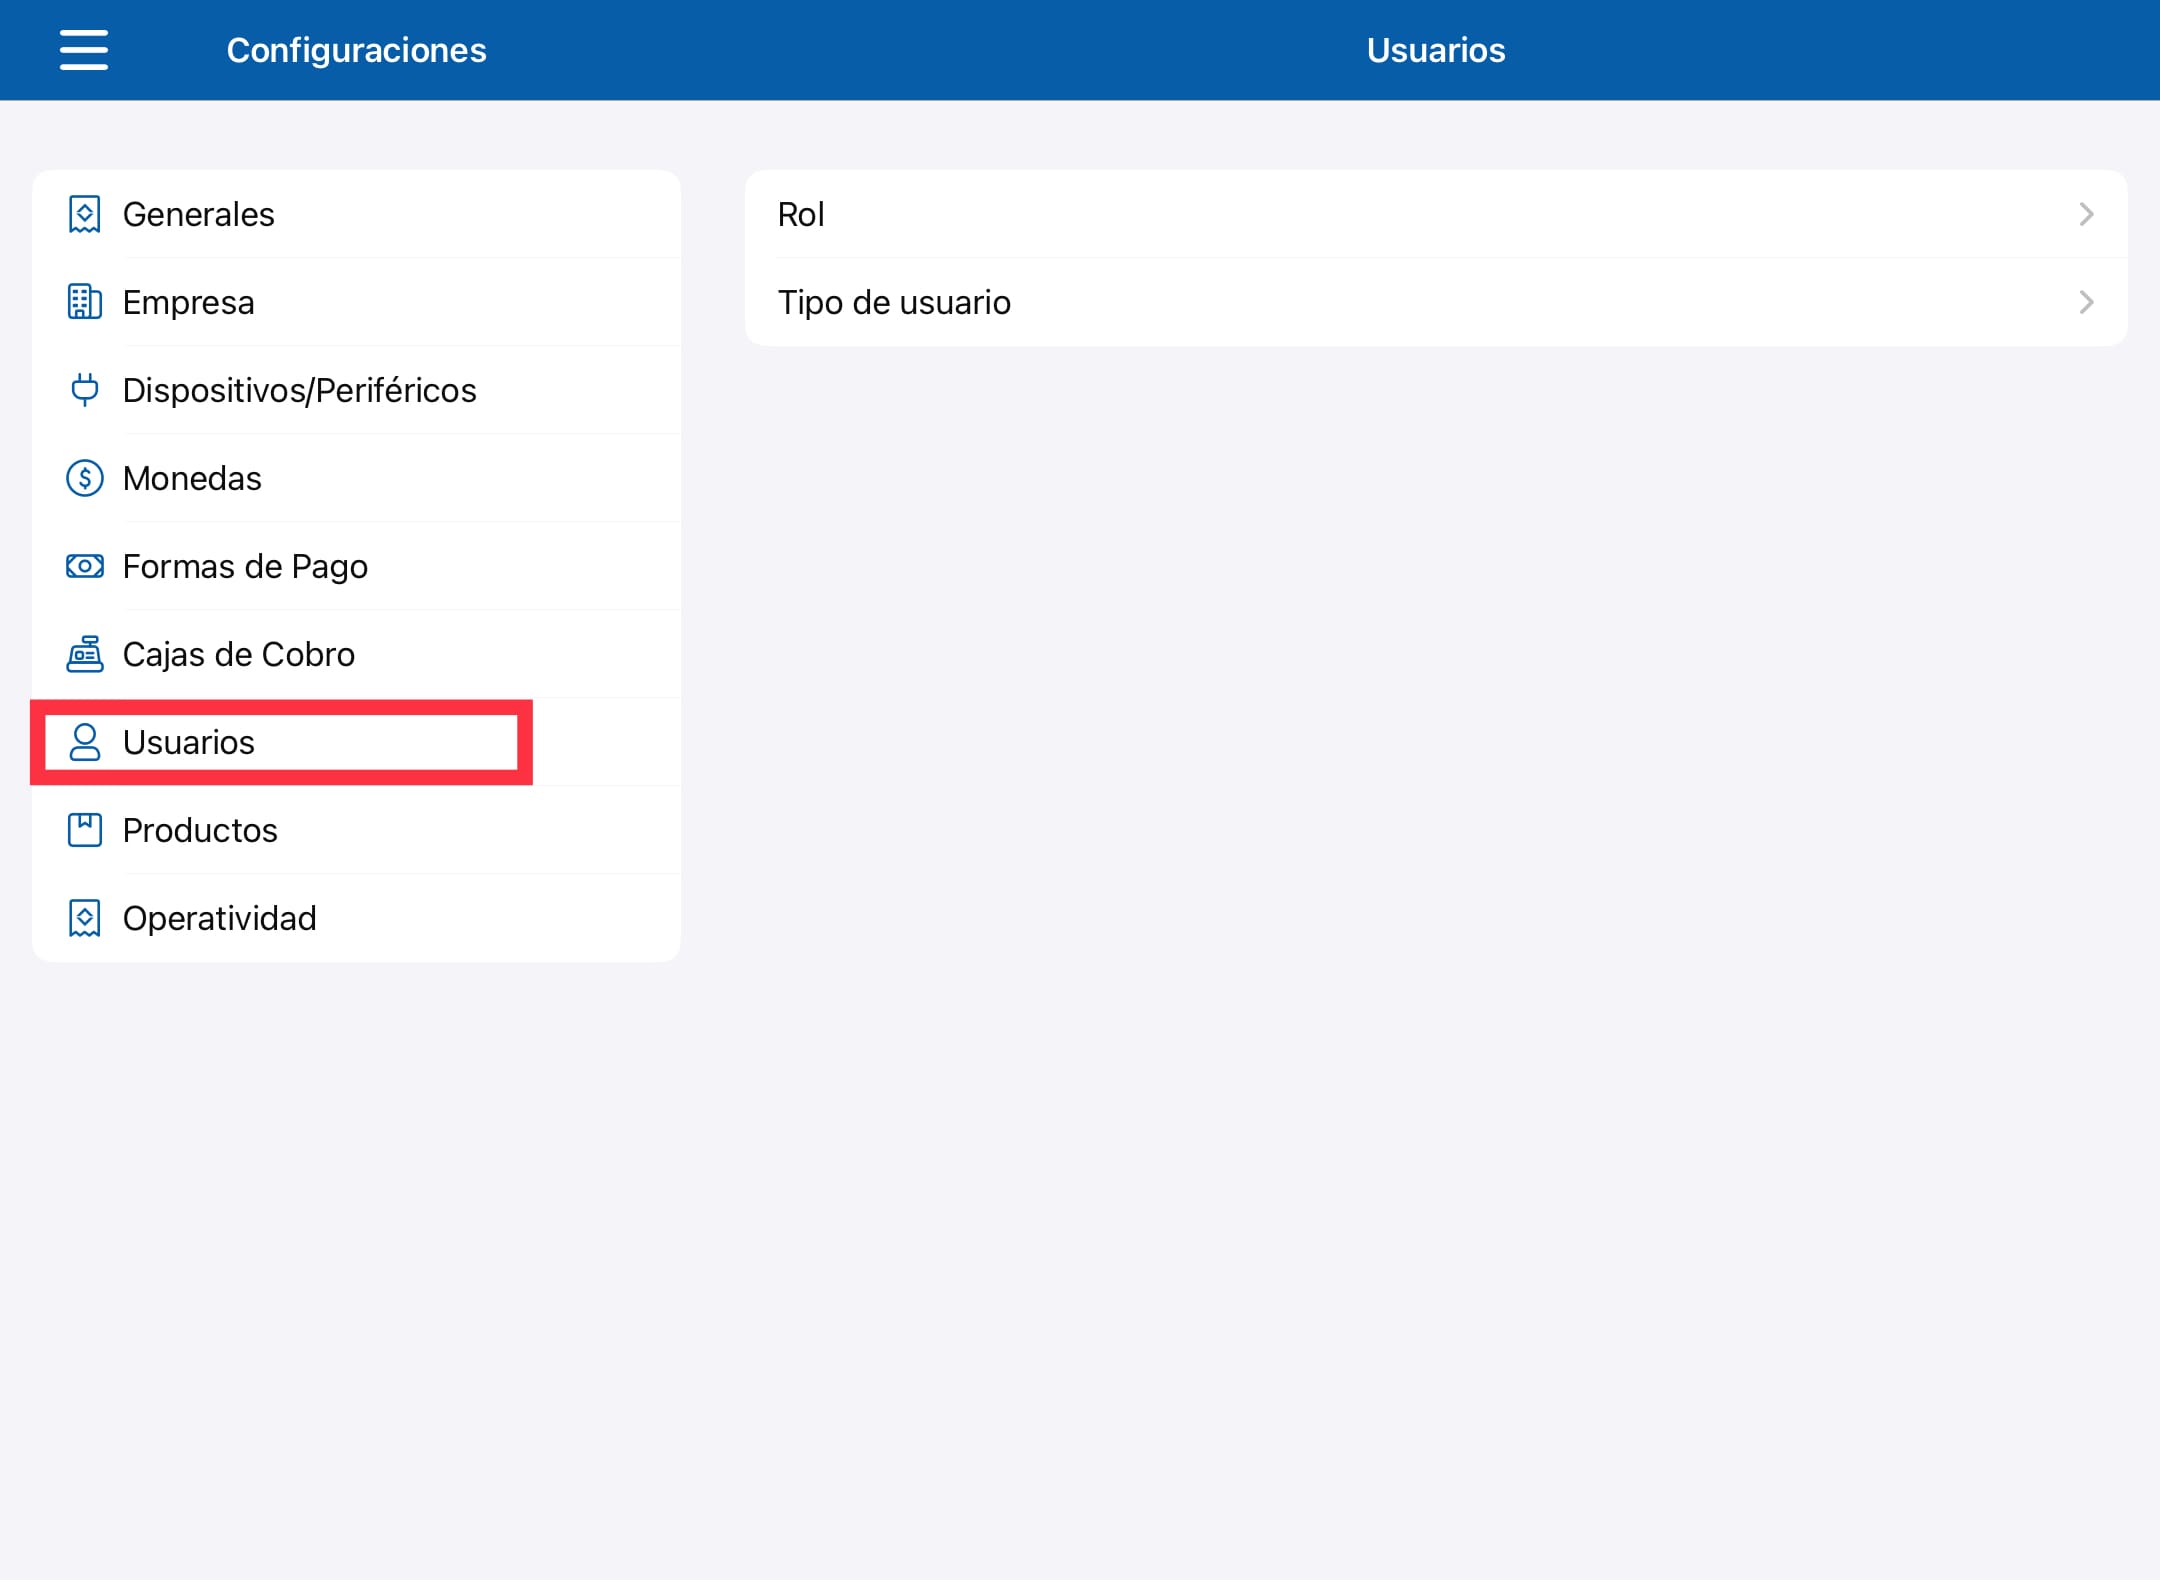Open Cajas de Cobro settings
This screenshot has height=1580, width=2160.
pyautogui.click(x=356, y=654)
